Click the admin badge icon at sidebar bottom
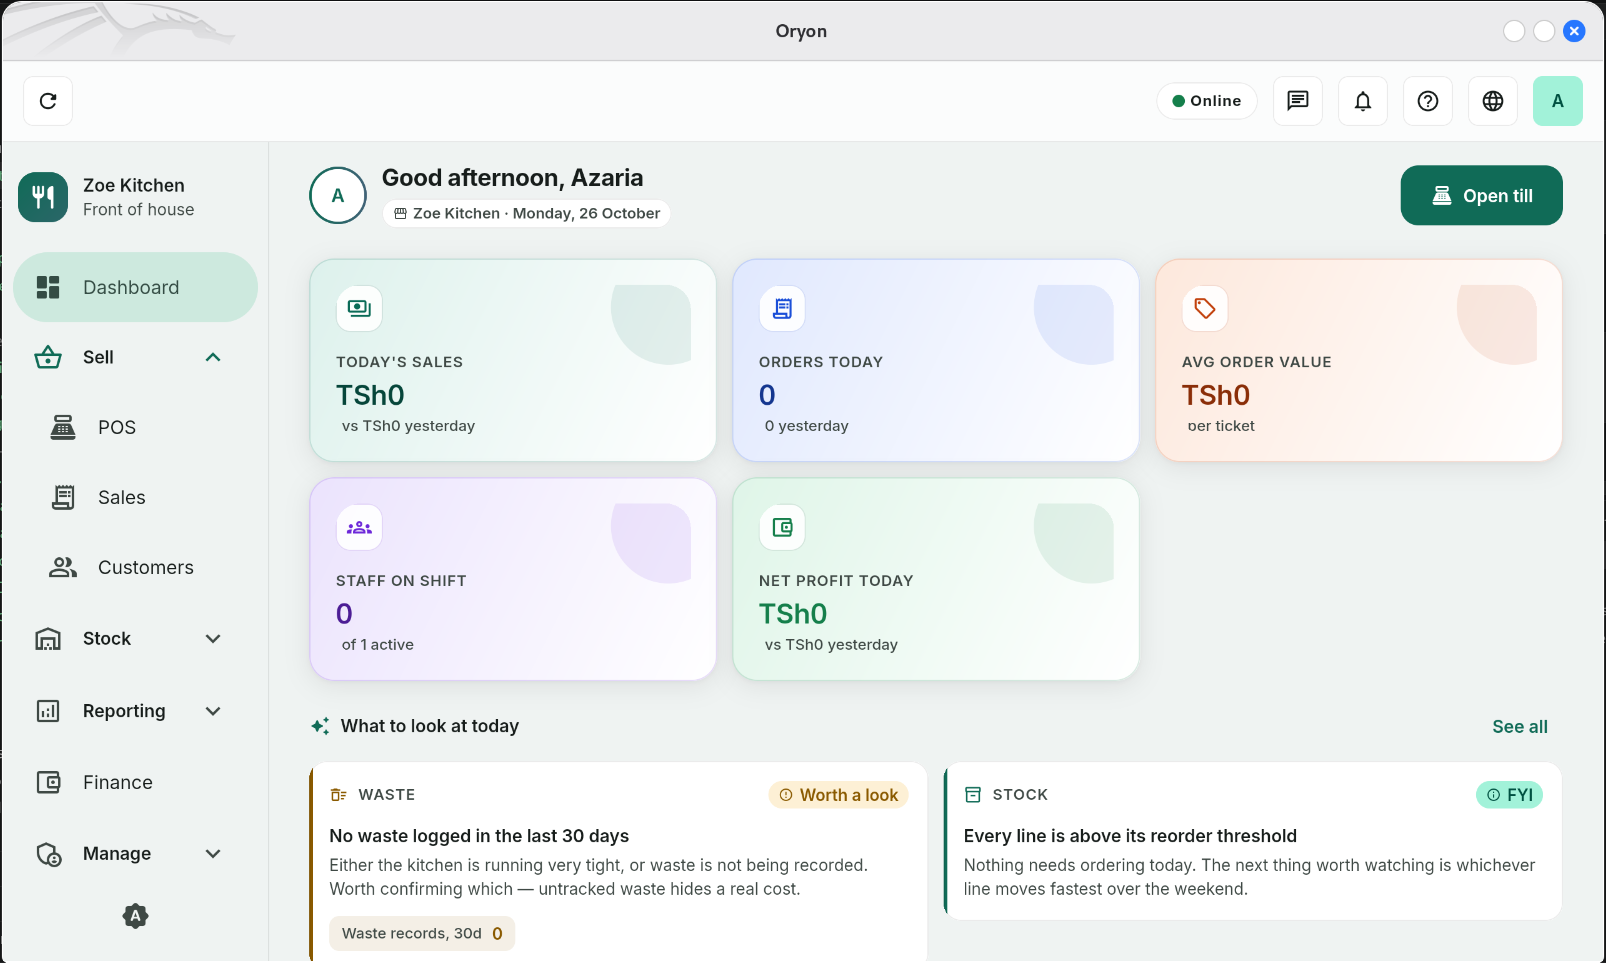Image resolution: width=1606 pixels, height=963 pixels. [x=135, y=915]
